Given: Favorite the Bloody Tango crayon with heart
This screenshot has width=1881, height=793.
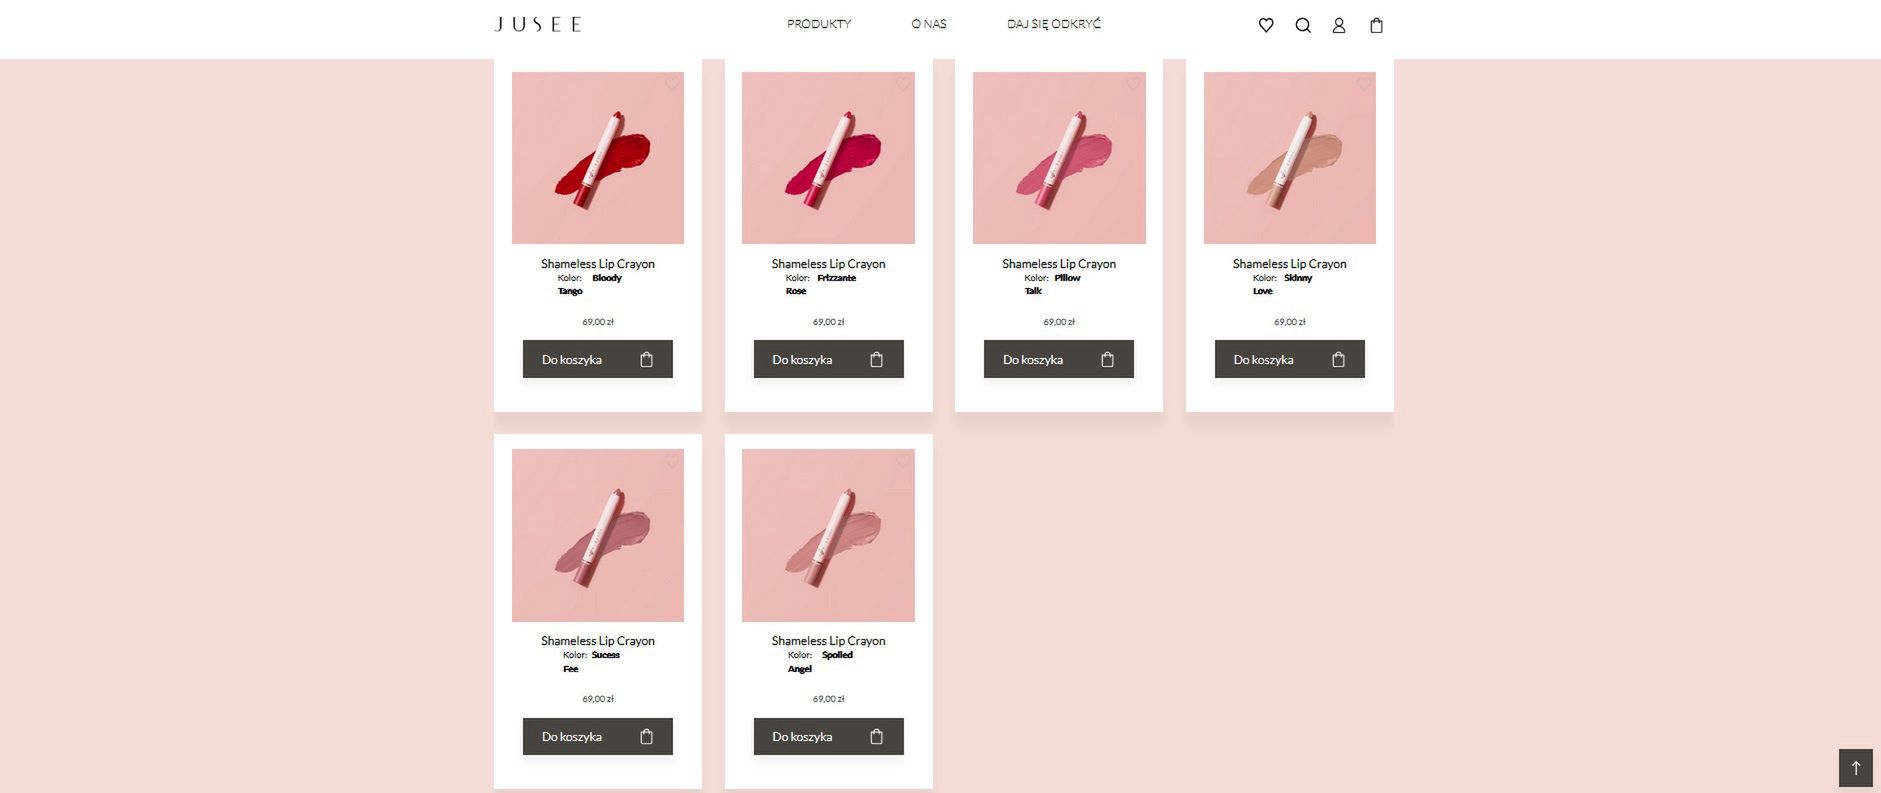Looking at the screenshot, I should 672,84.
